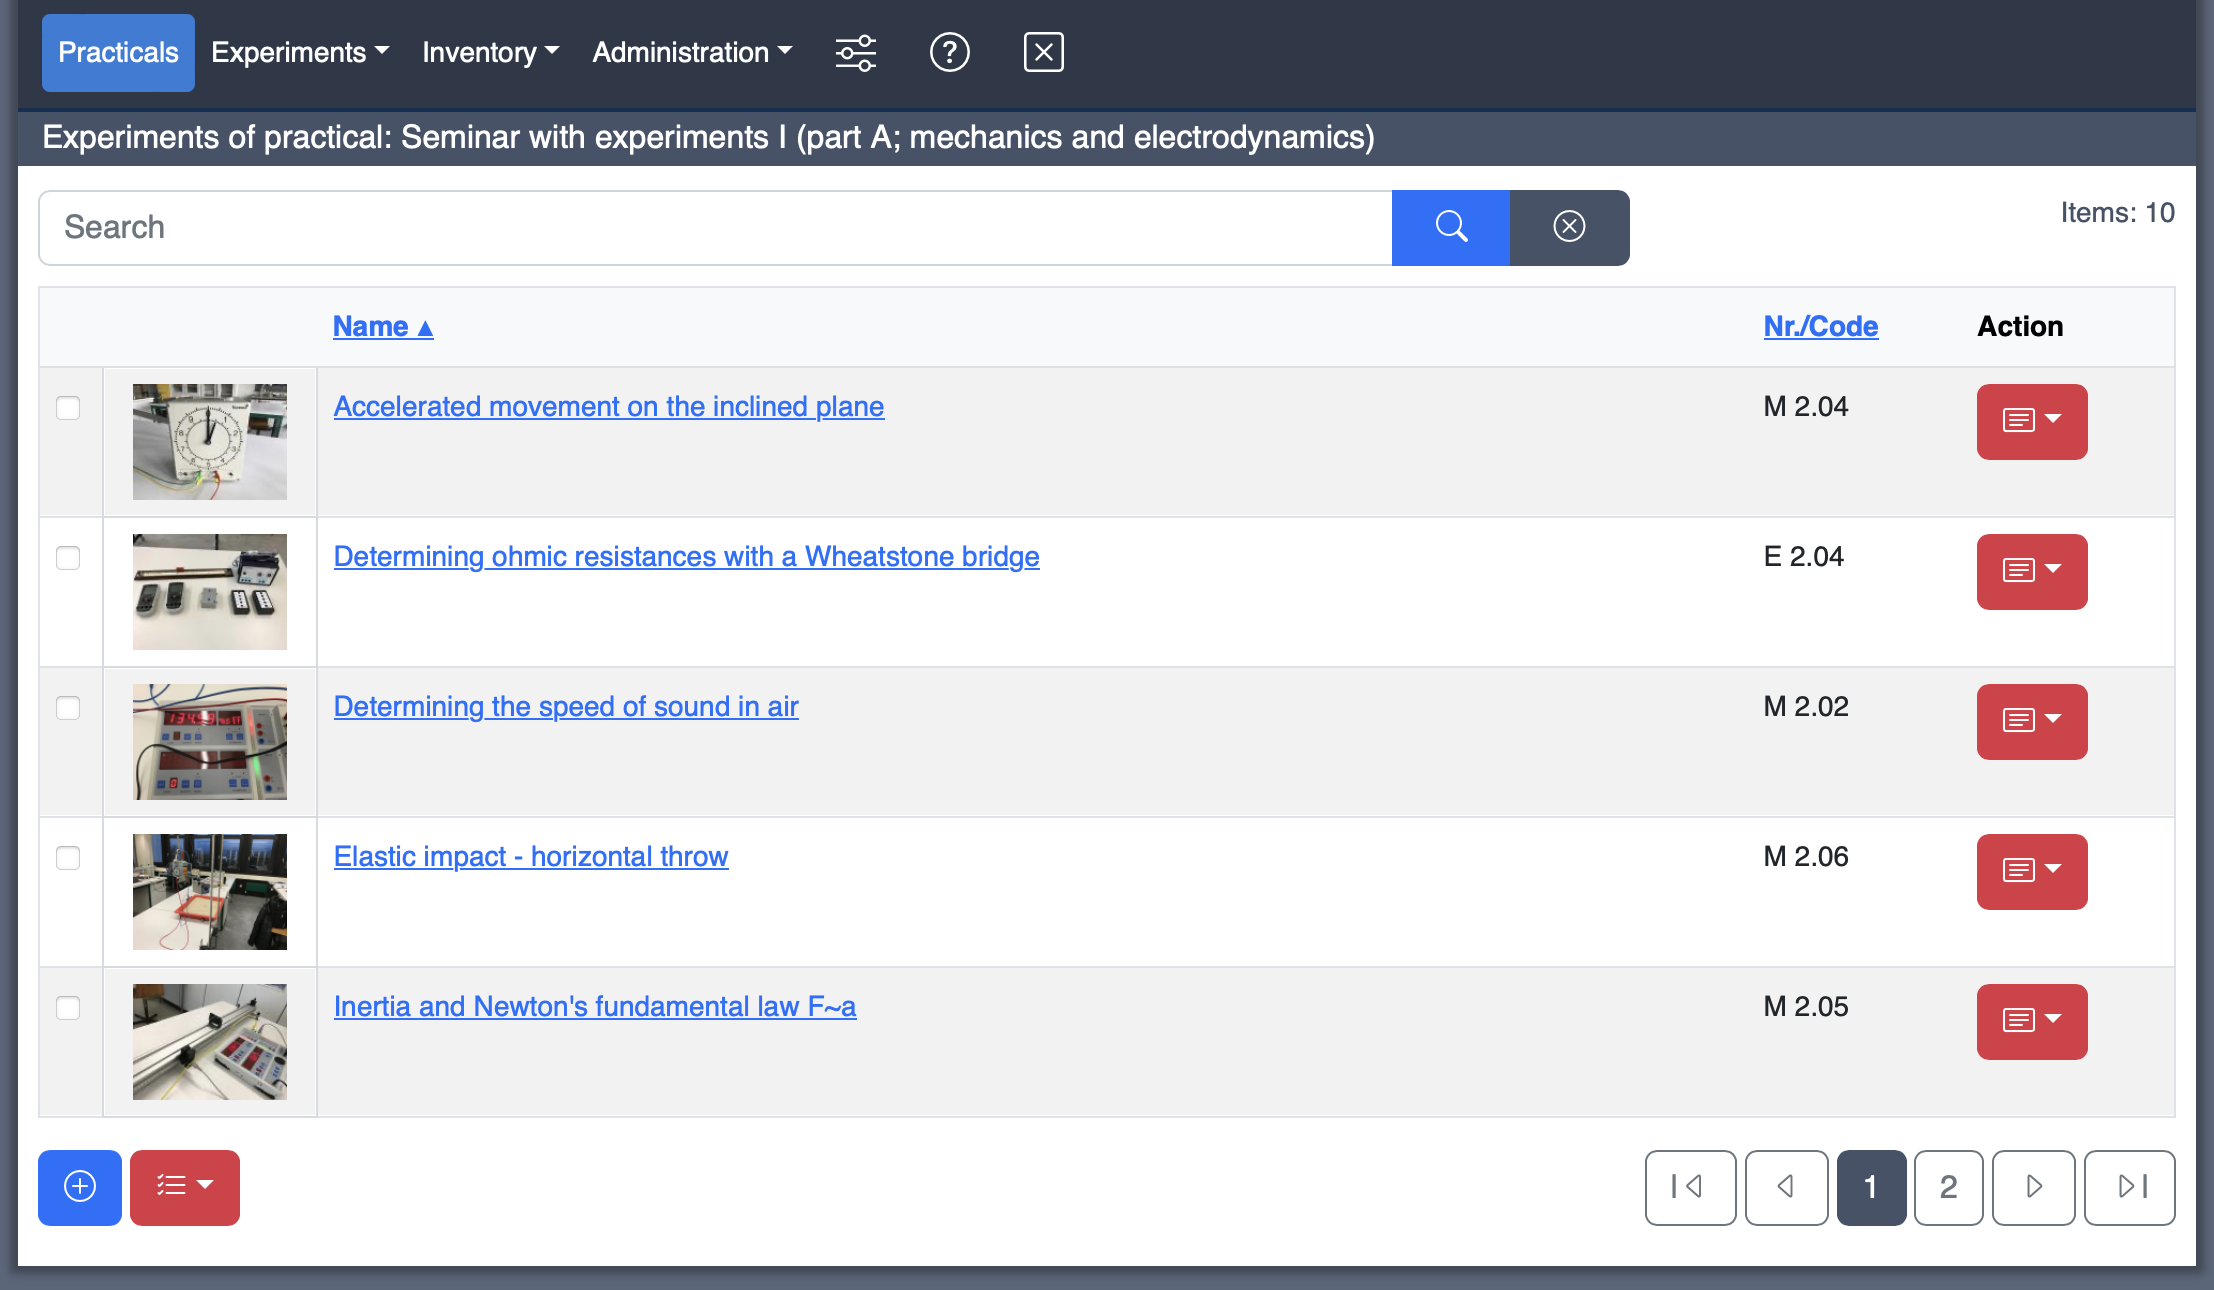Jump to first page of results

1690,1187
